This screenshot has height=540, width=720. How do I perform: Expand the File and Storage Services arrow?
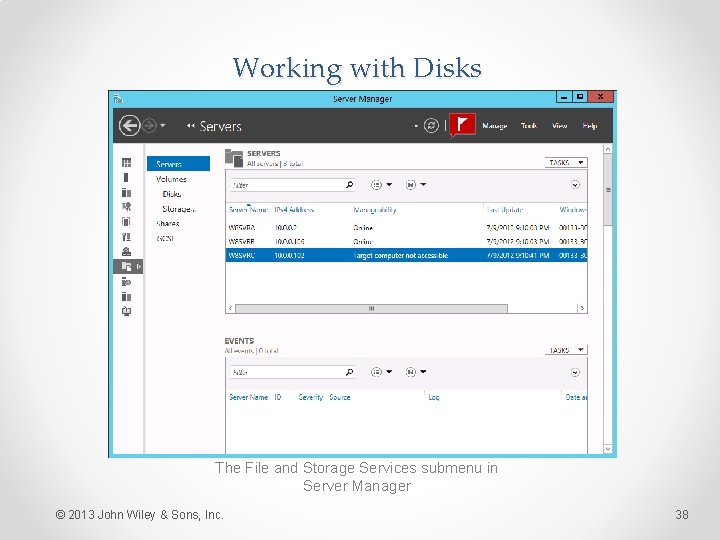point(139,266)
